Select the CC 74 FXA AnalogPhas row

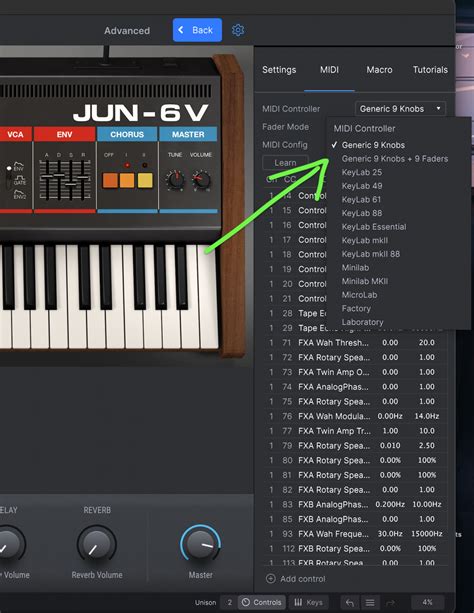pos(355,387)
